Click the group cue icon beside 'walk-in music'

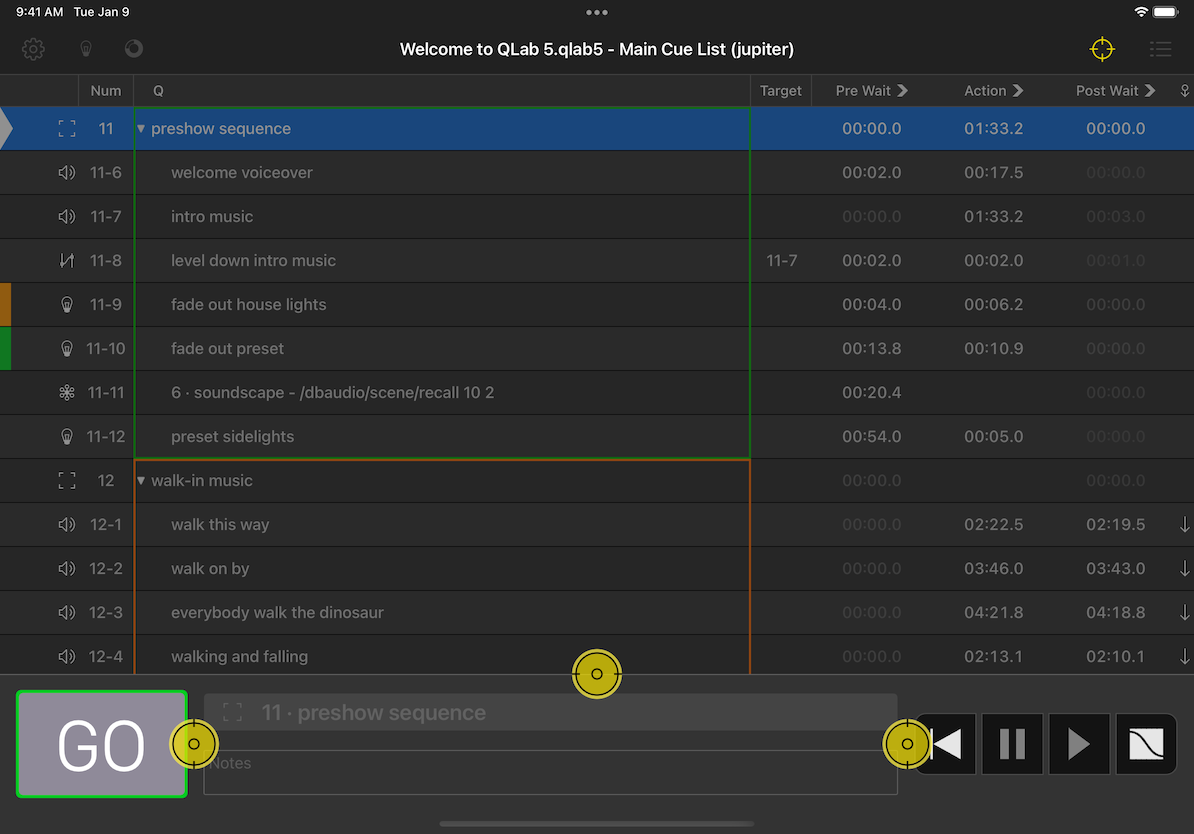point(66,480)
